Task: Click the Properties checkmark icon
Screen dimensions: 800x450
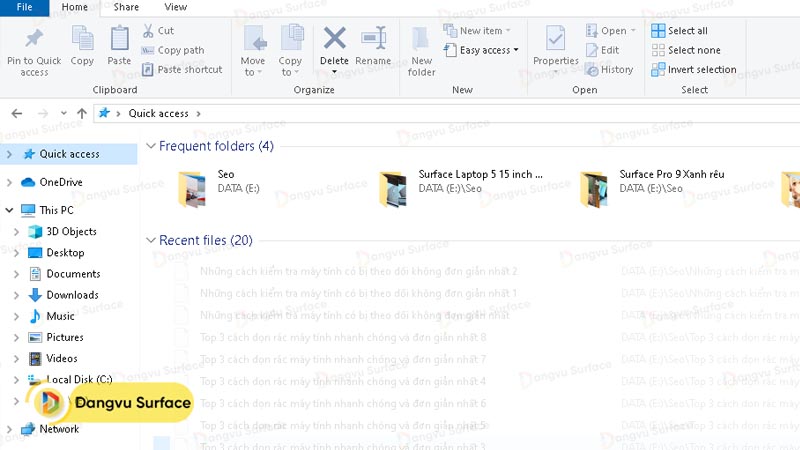Action: pos(556,38)
